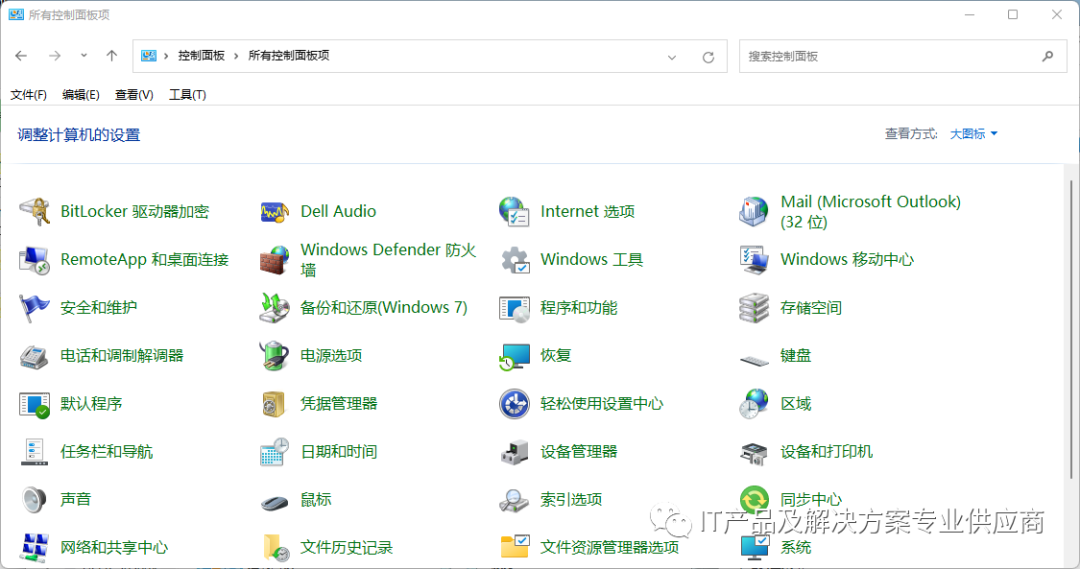Open the 区域 globe and clock icon
This screenshot has width=1080, height=569.
[754, 404]
